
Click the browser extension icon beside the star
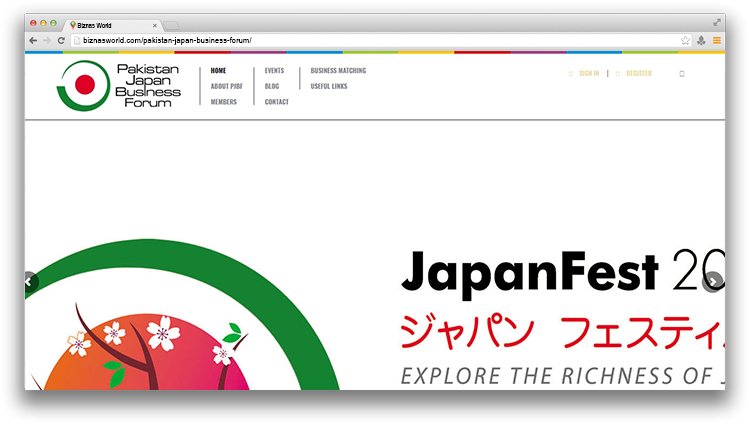[x=701, y=40]
